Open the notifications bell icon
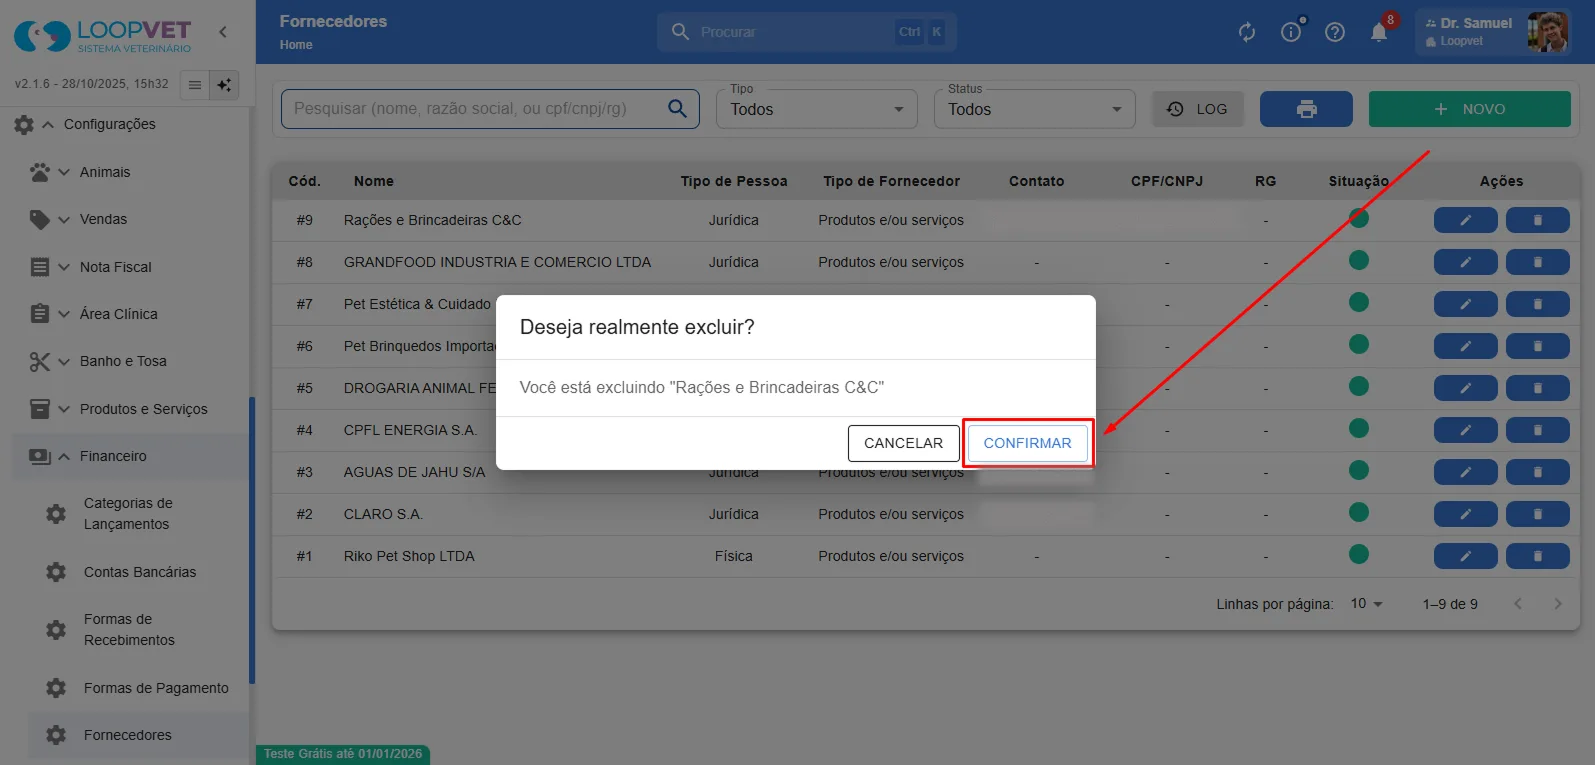1595x765 pixels. pyautogui.click(x=1378, y=32)
